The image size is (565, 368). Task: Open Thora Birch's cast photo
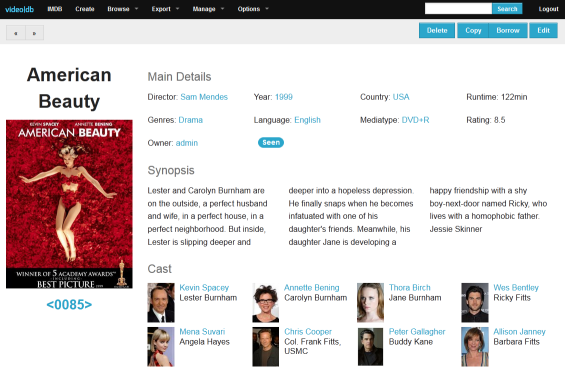370,302
